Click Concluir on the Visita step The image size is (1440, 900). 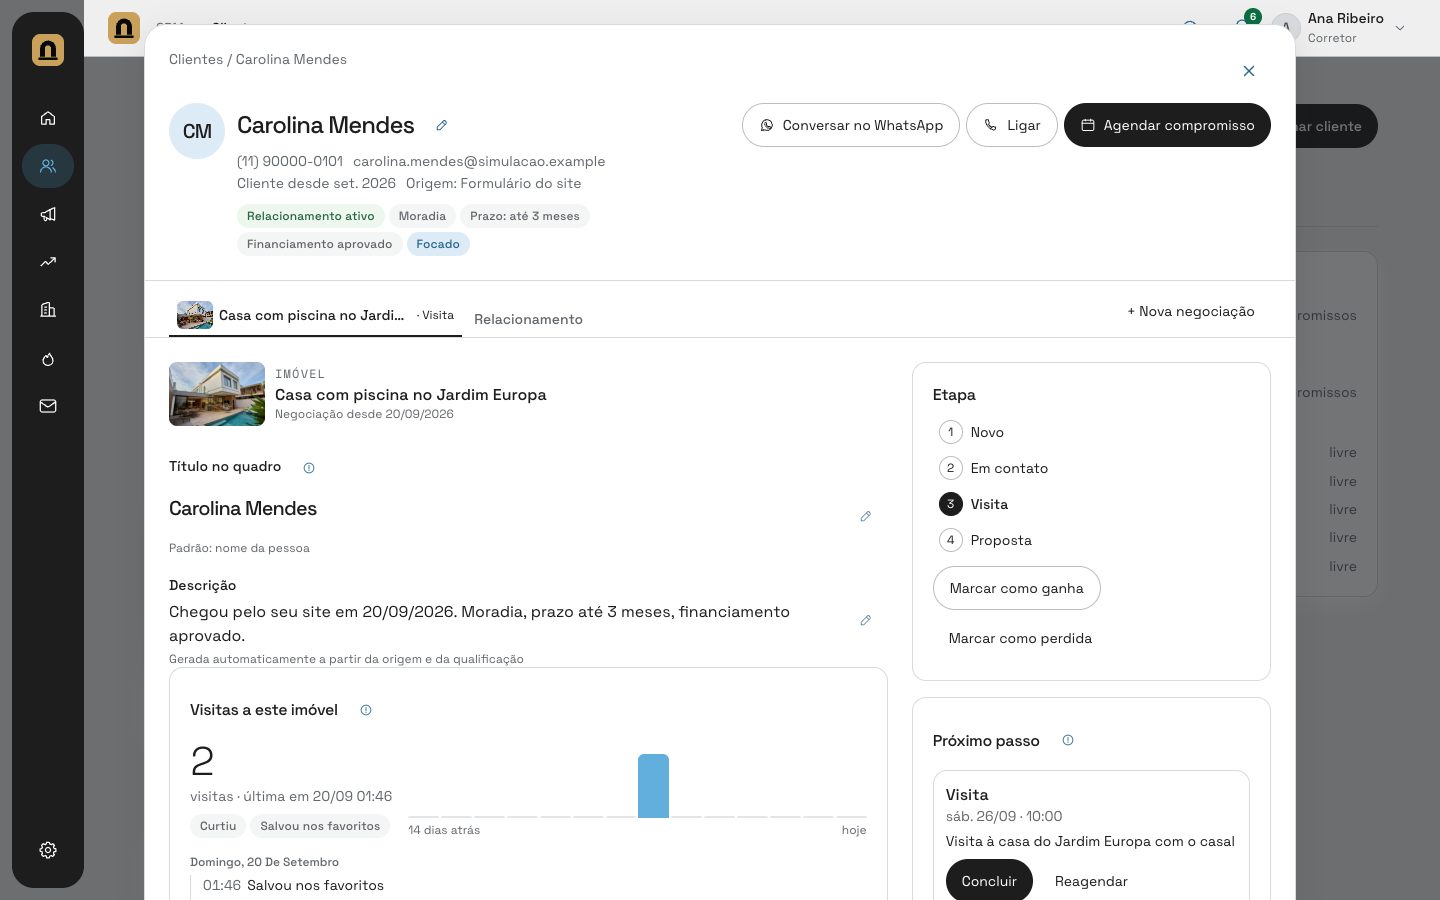point(989,880)
